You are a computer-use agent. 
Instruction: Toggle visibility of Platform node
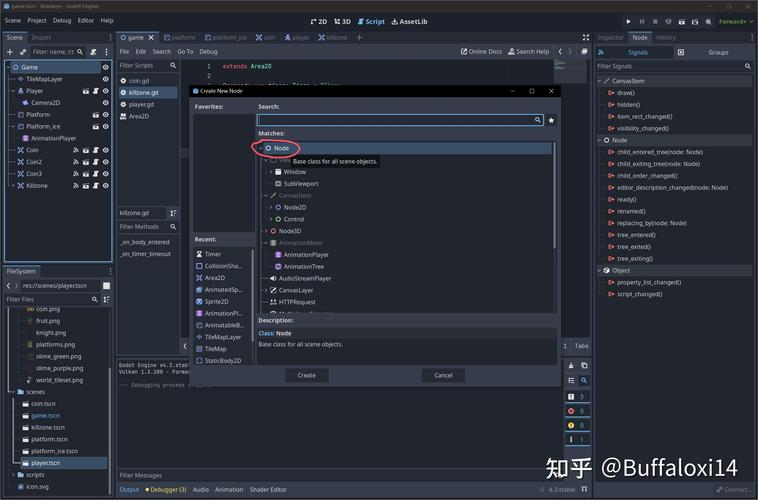105,115
